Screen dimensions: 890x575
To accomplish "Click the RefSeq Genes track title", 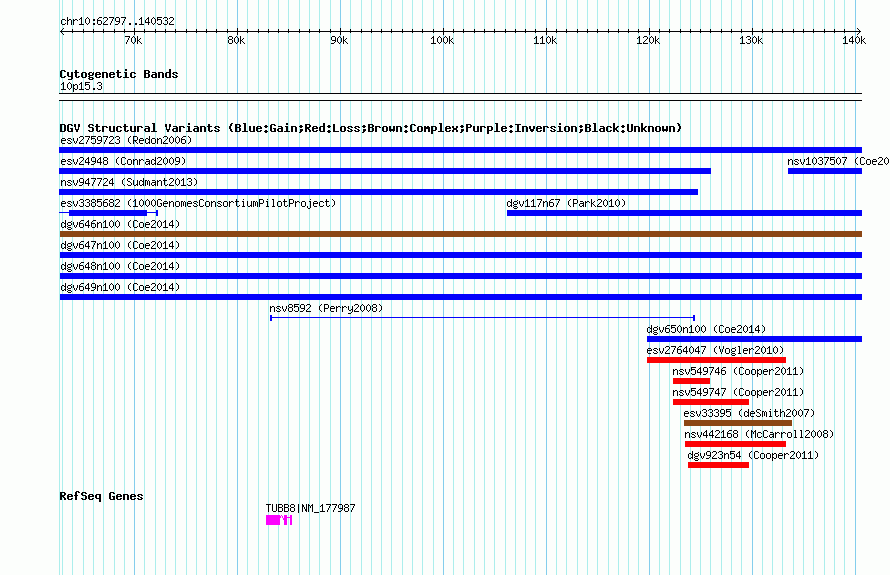I will (x=101, y=496).
